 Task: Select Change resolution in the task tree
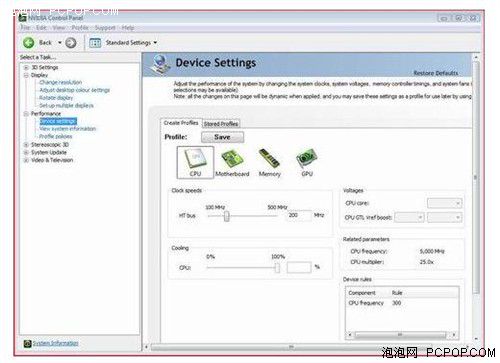60,82
